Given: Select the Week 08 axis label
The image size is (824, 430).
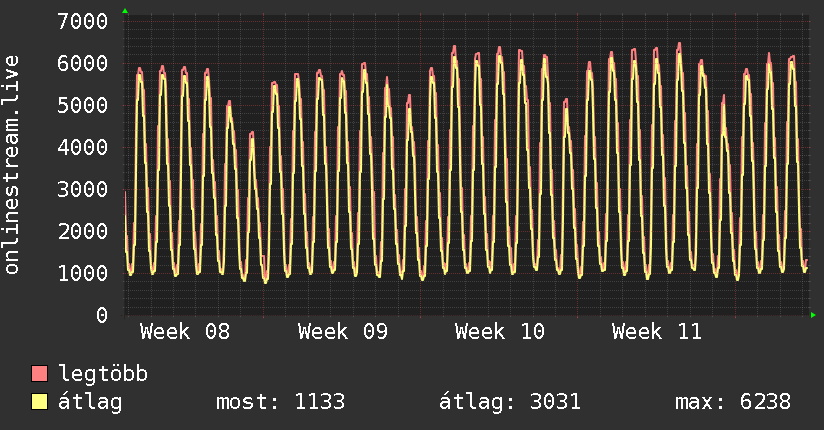Looking at the screenshot, I should coord(184,332).
